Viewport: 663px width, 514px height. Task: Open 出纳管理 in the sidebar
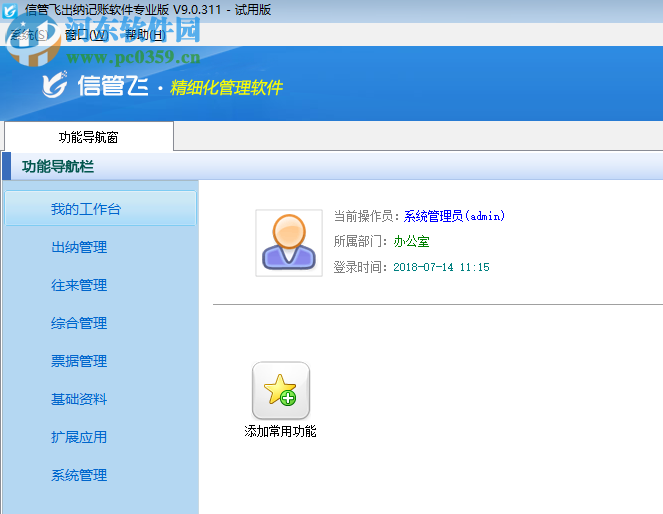[x=79, y=247]
